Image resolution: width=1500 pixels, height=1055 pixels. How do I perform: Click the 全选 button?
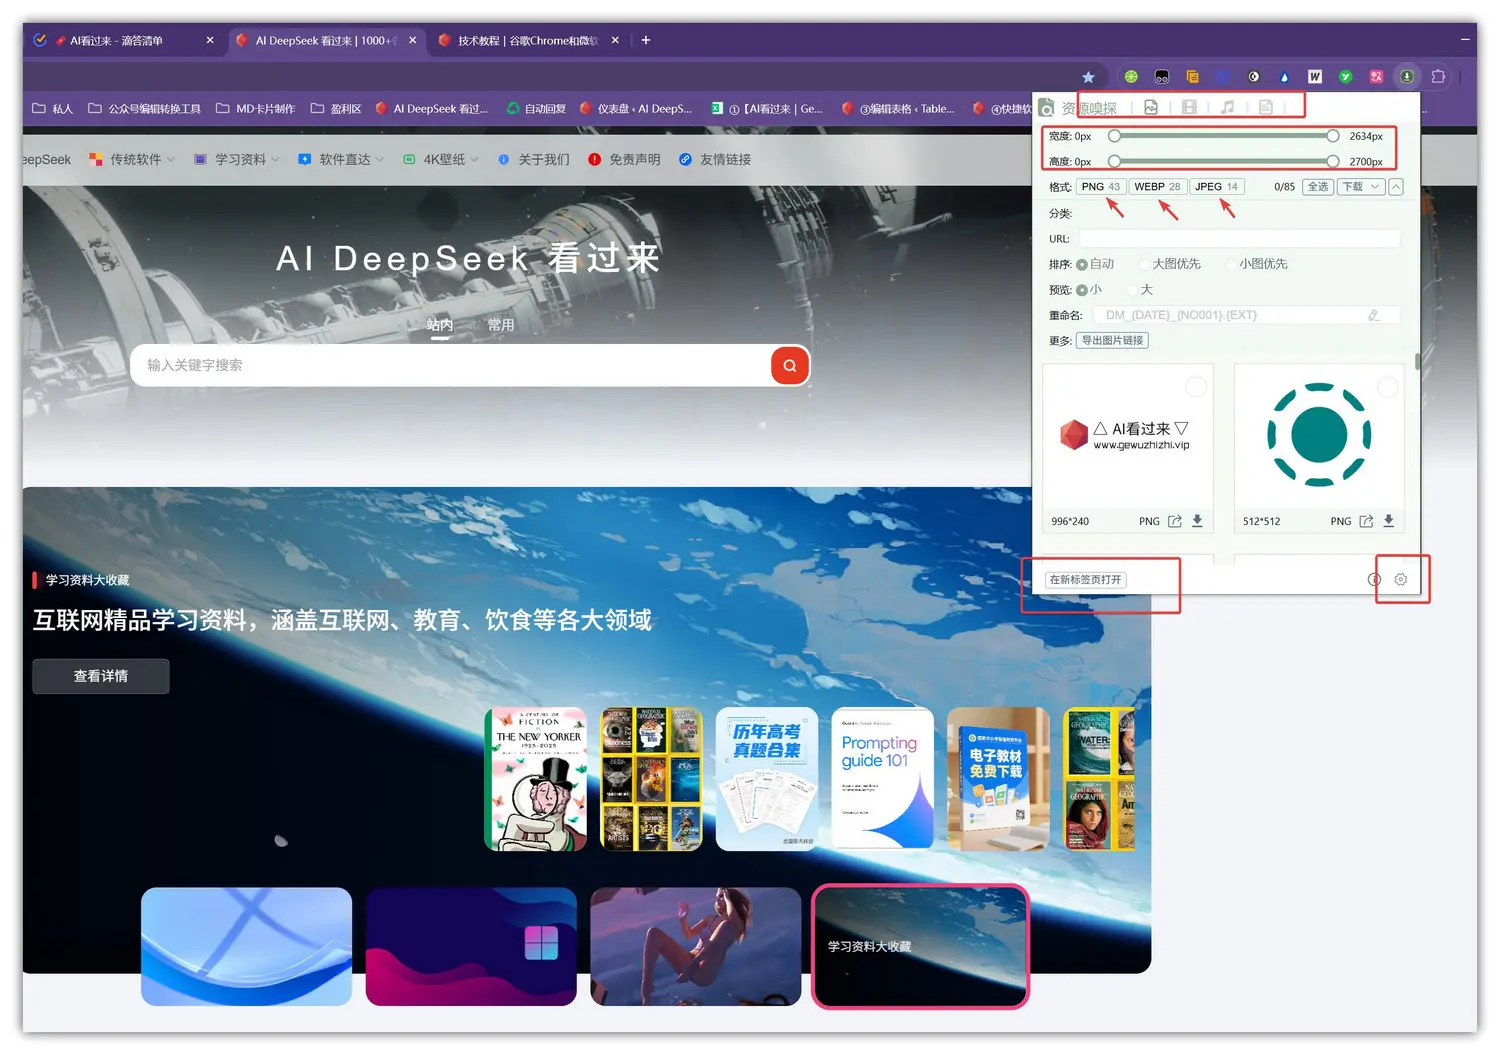coord(1318,187)
